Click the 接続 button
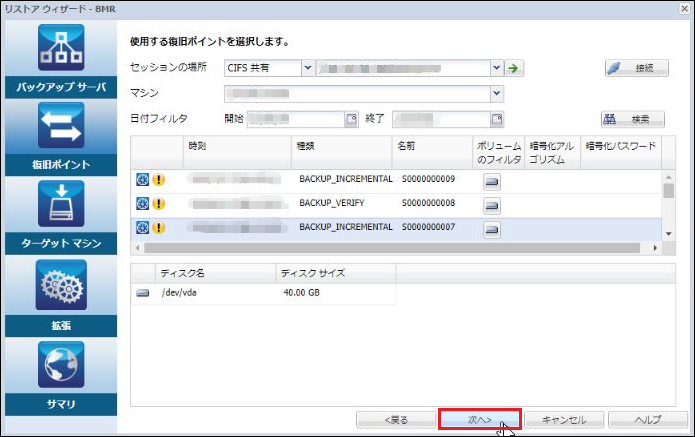This screenshot has height=437, width=695. pyautogui.click(x=637, y=68)
